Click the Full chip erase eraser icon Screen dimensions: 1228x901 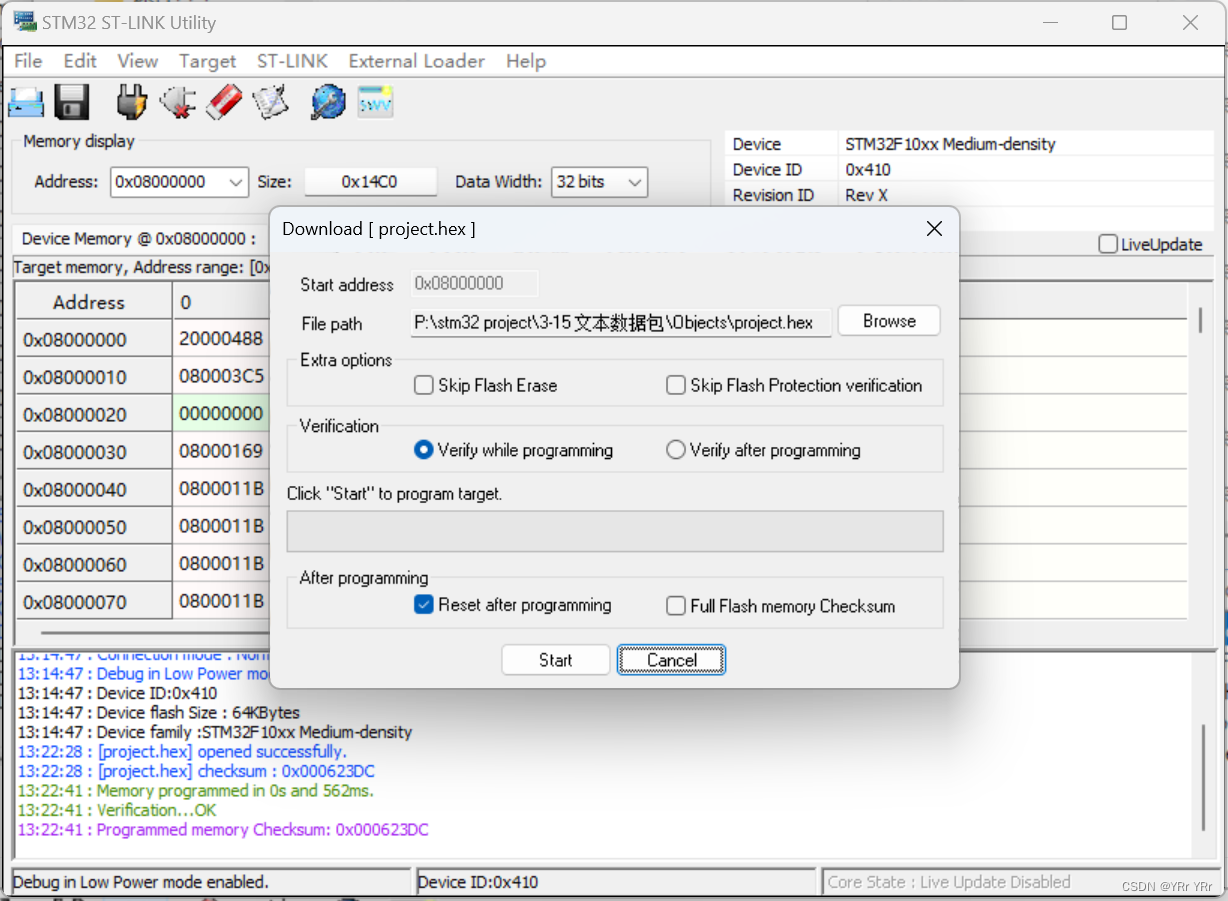[x=224, y=102]
